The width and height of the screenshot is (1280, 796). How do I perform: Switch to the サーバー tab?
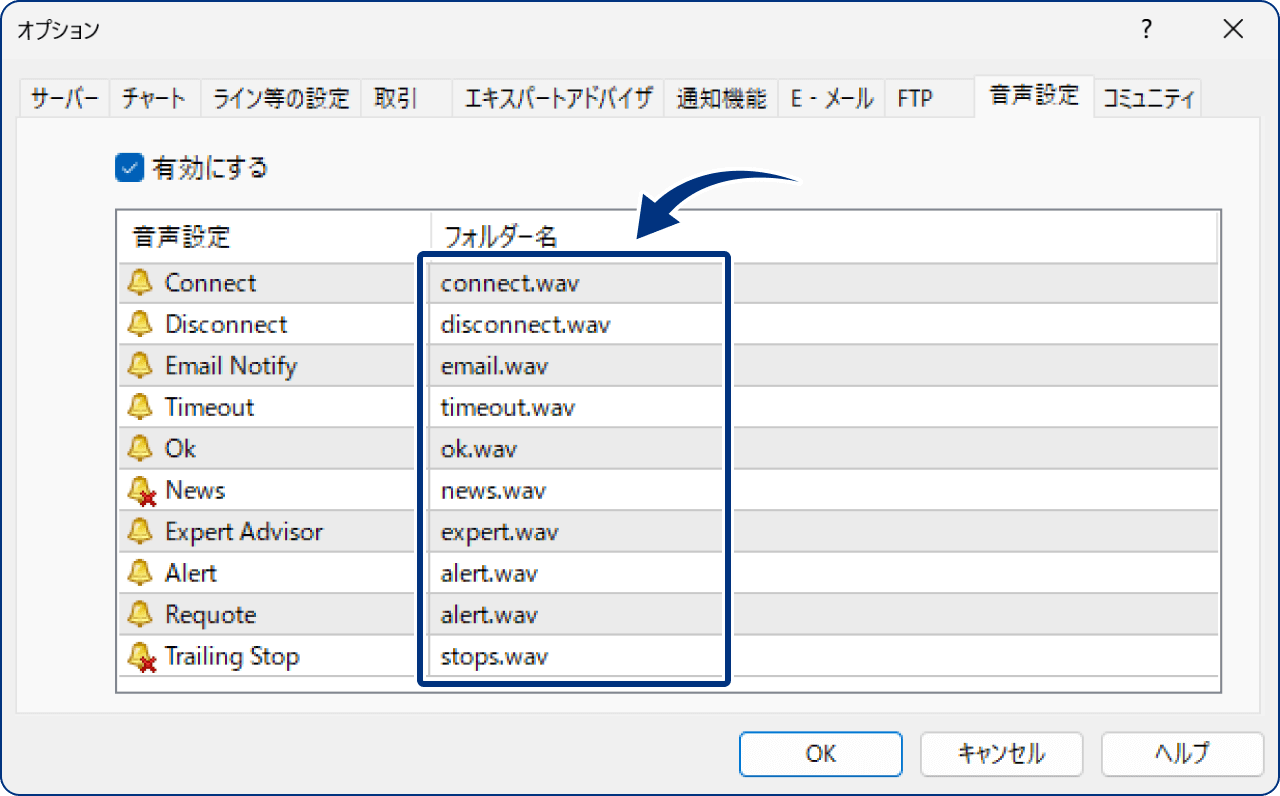pos(63,97)
